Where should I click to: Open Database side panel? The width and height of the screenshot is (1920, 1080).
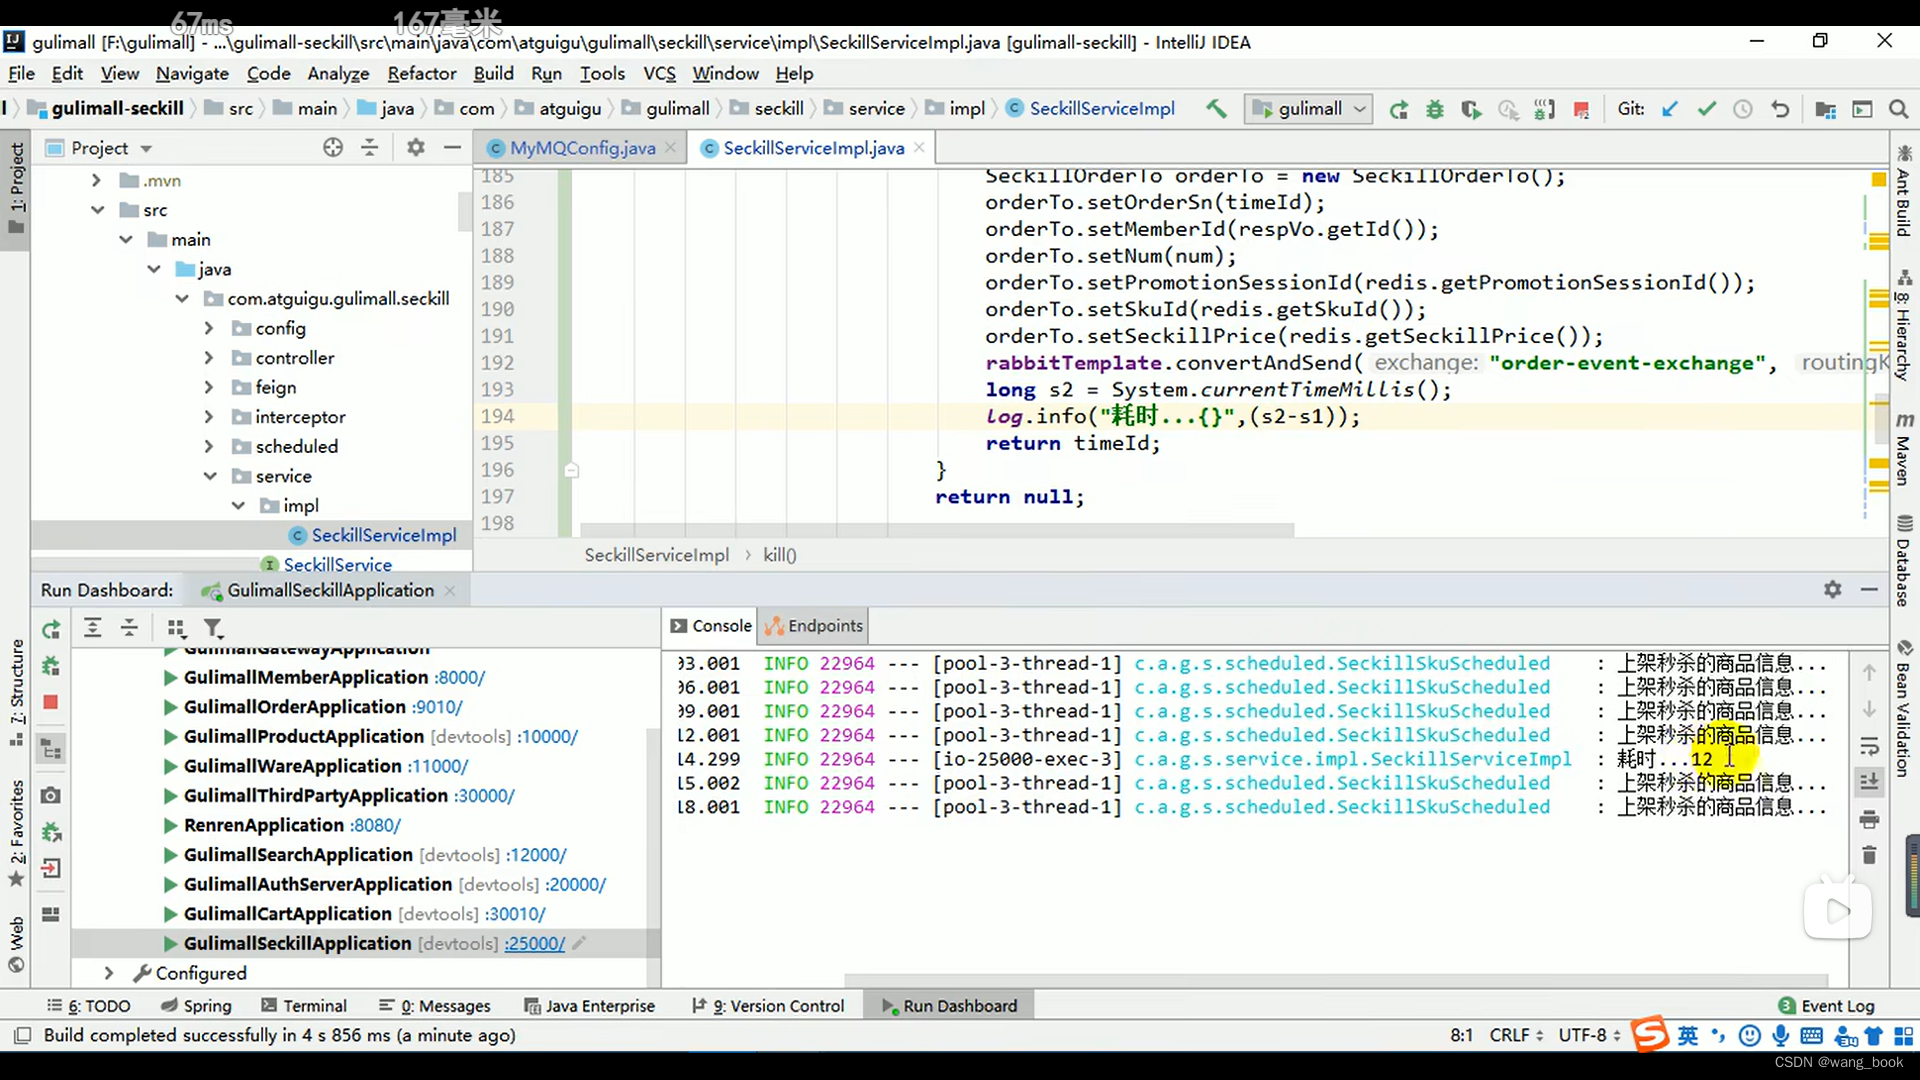(x=1904, y=560)
